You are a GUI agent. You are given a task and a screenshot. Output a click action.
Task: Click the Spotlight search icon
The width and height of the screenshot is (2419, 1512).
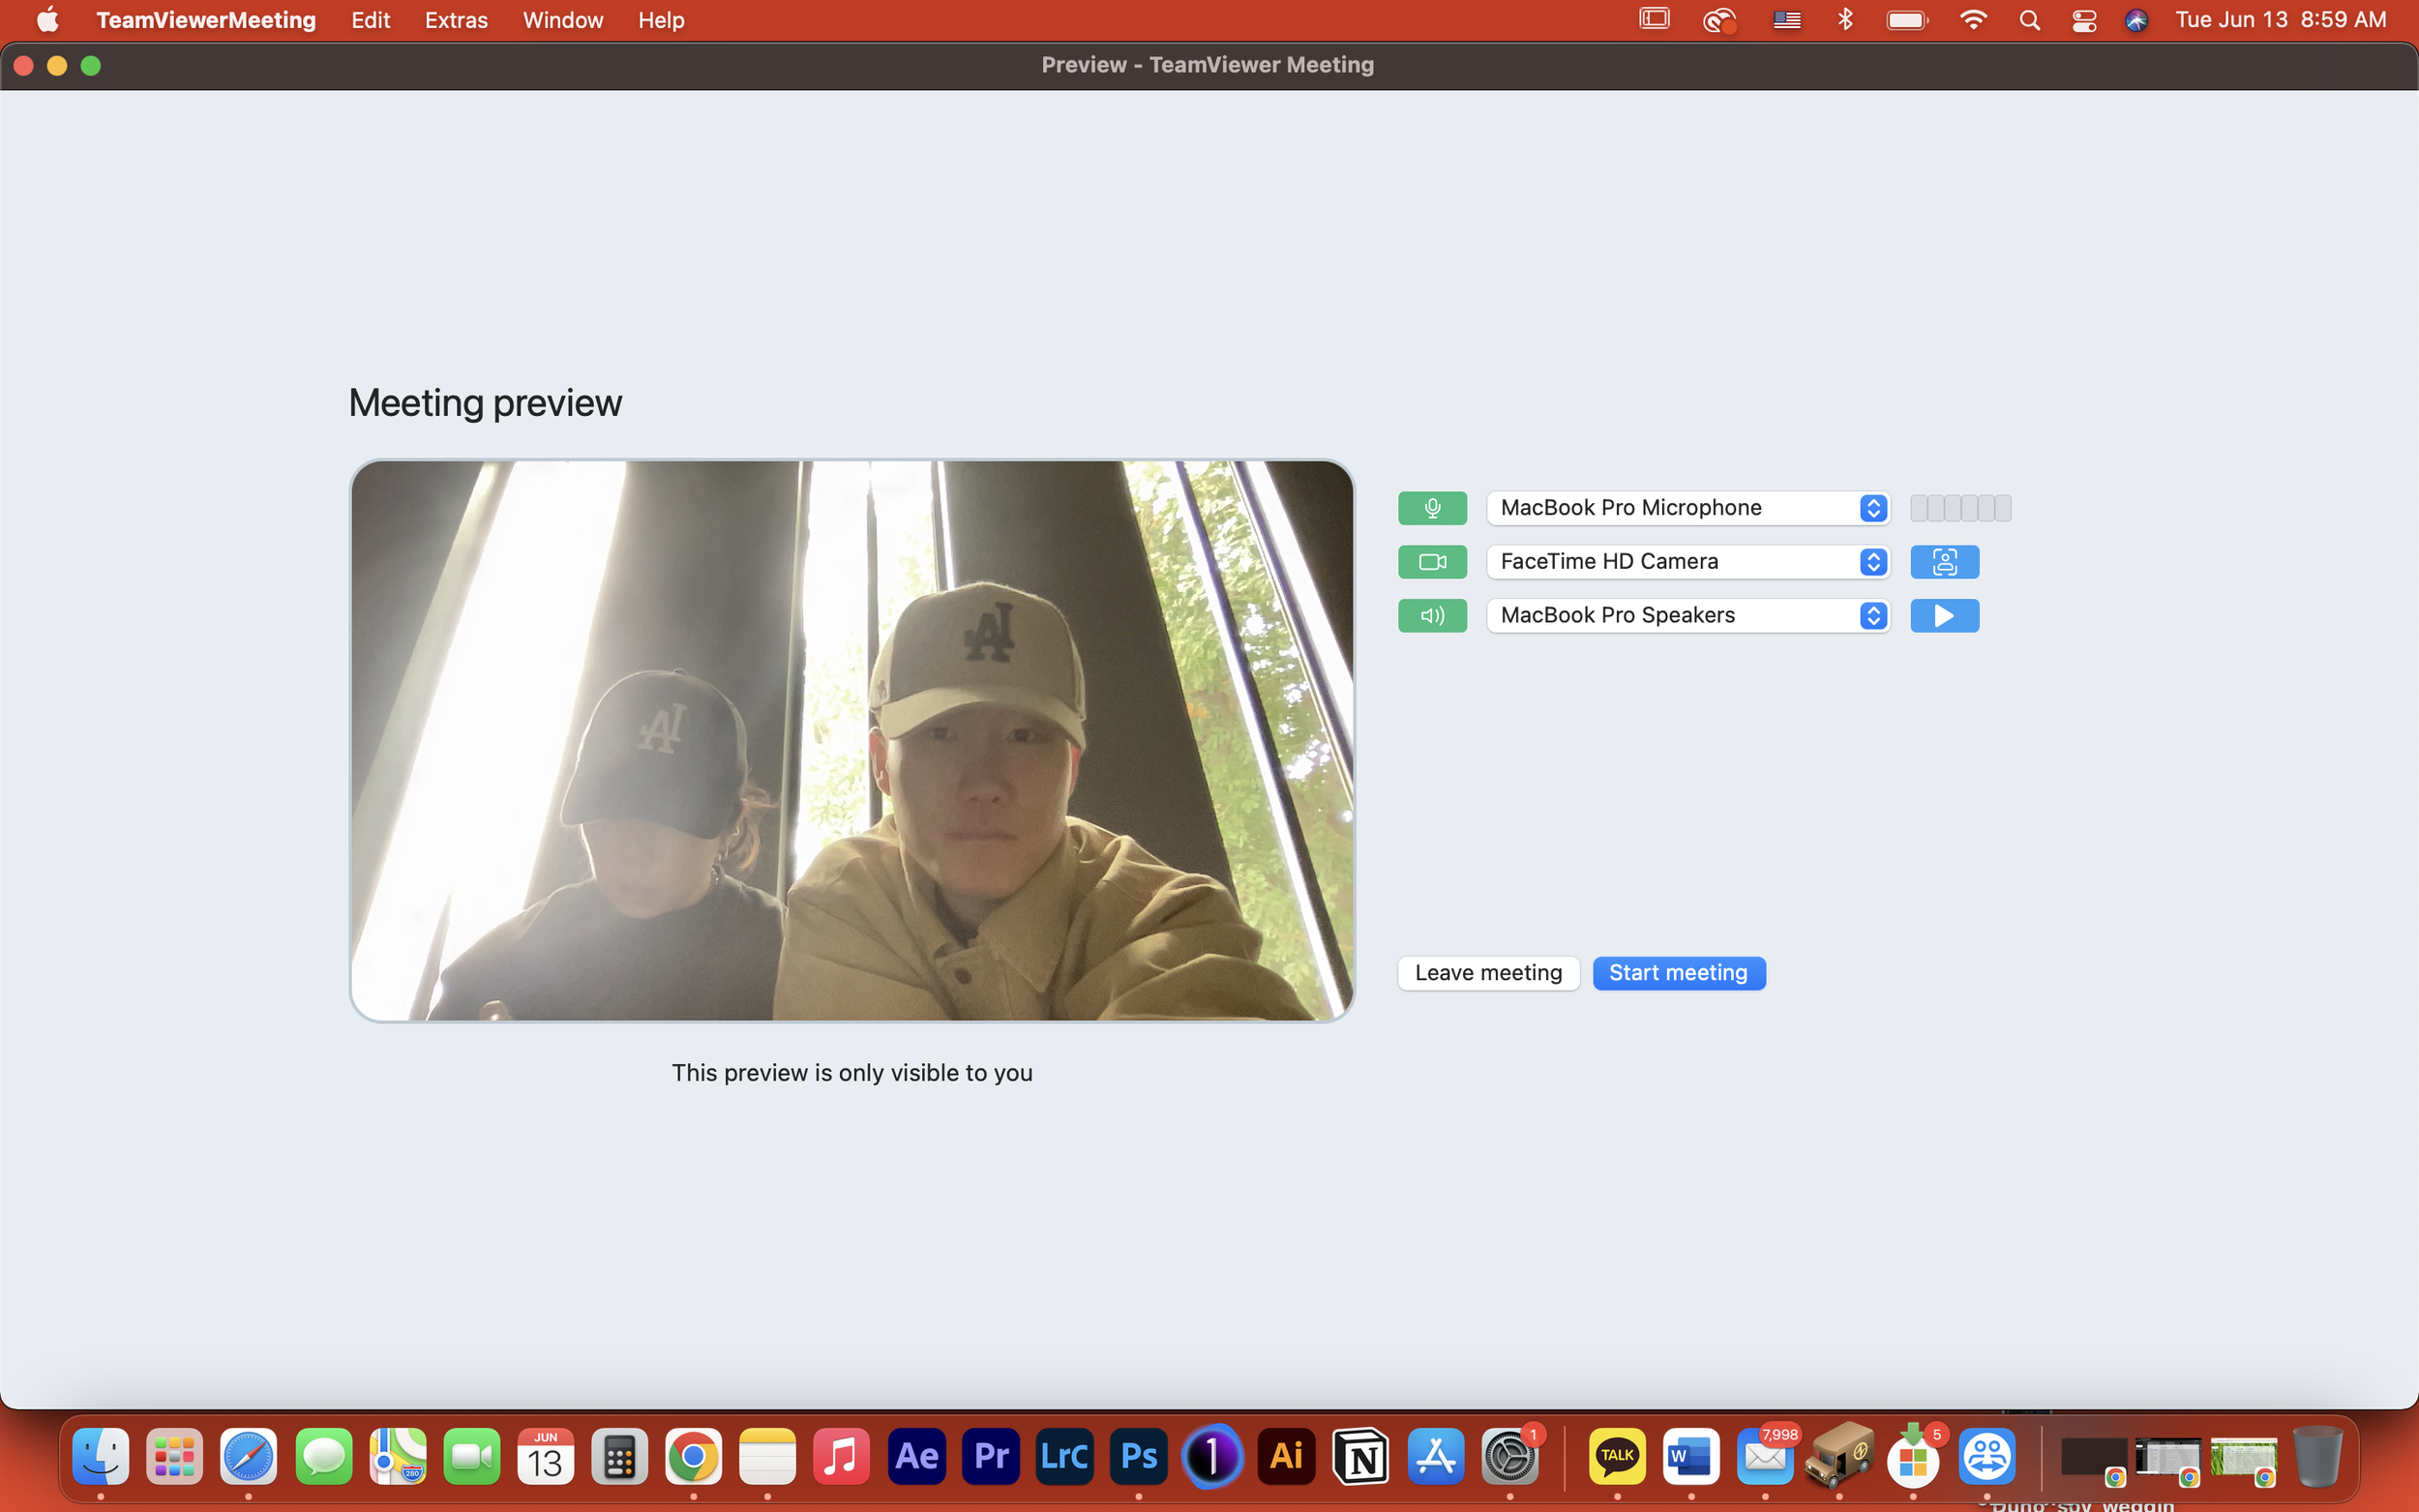[x=2029, y=20]
